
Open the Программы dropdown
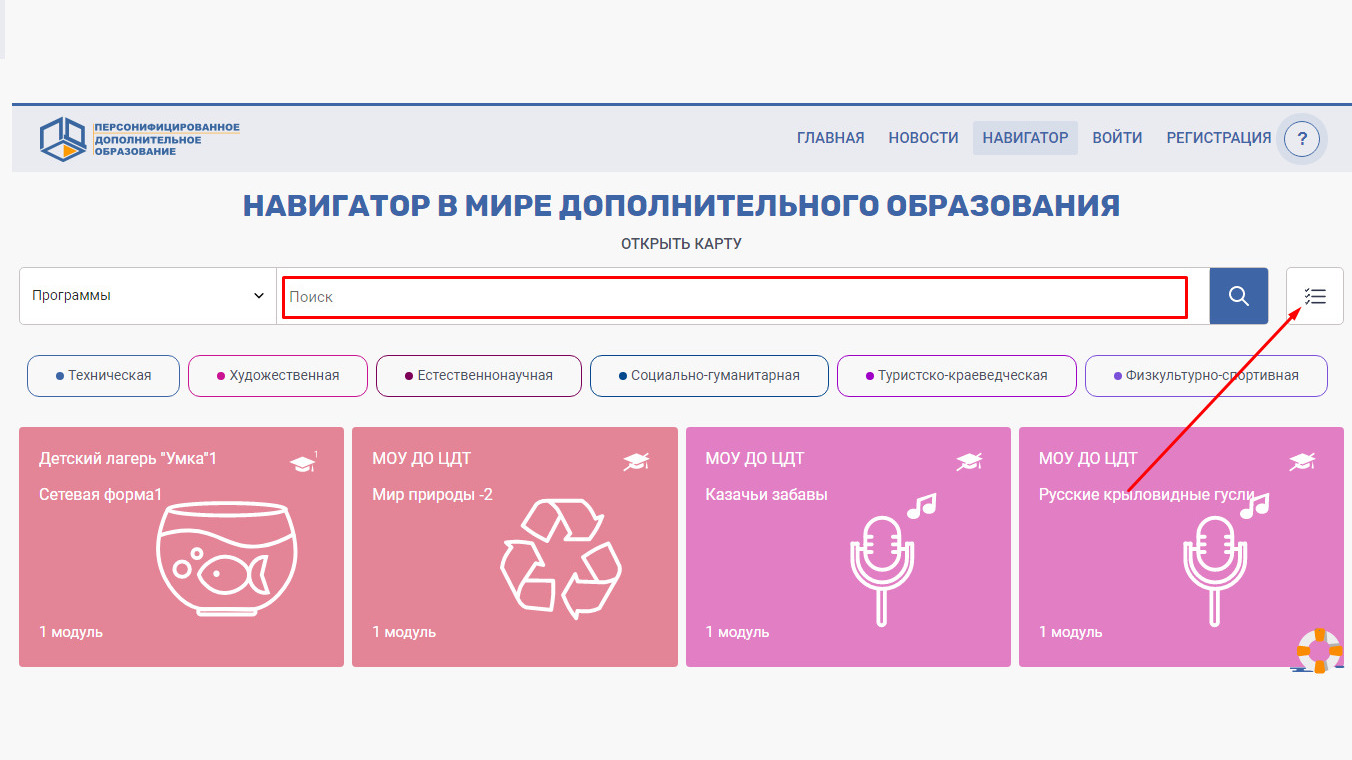(147, 295)
